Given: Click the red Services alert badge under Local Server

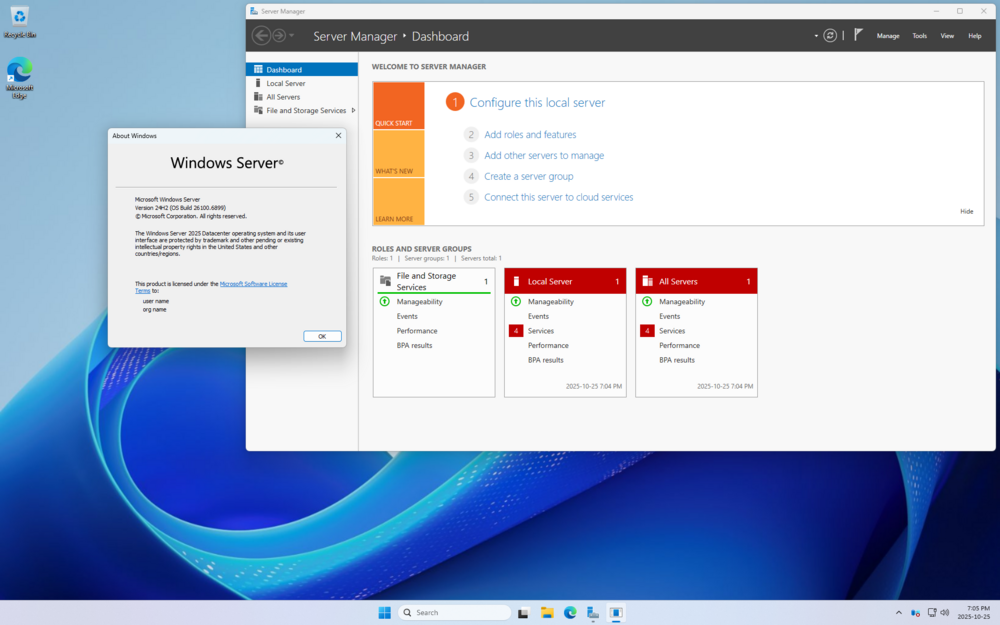Looking at the screenshot, I should [x=516, y=331].
